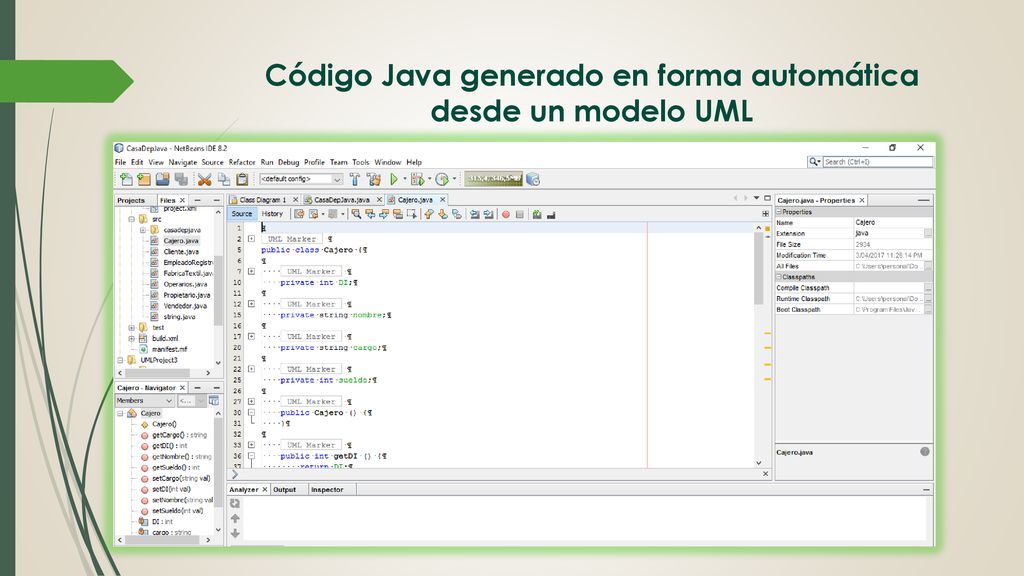Screen dimensions: 1024x576
Task: Select Cliente.java in the Files tree
Action: 181,251
